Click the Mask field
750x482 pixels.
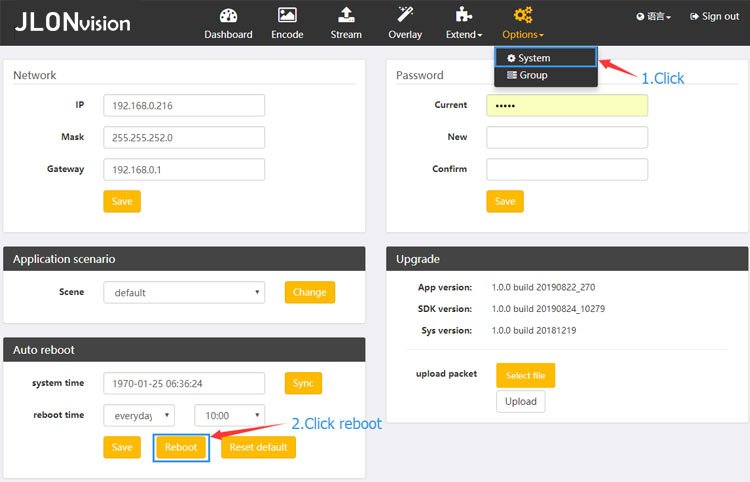pos(184,137)
